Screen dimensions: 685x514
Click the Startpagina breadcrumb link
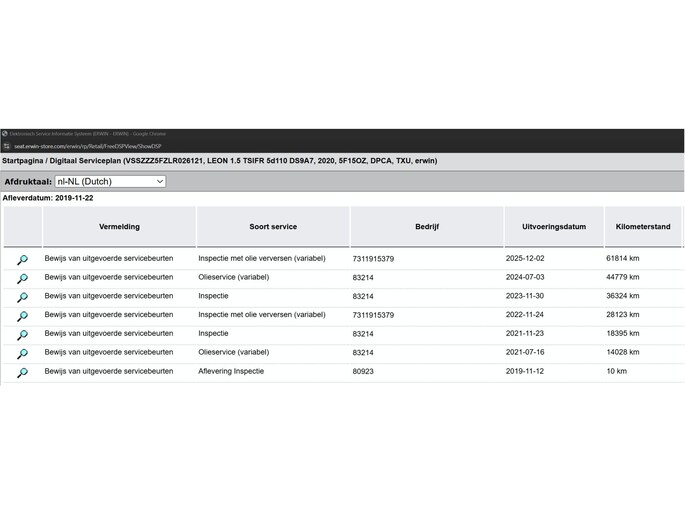25,161
